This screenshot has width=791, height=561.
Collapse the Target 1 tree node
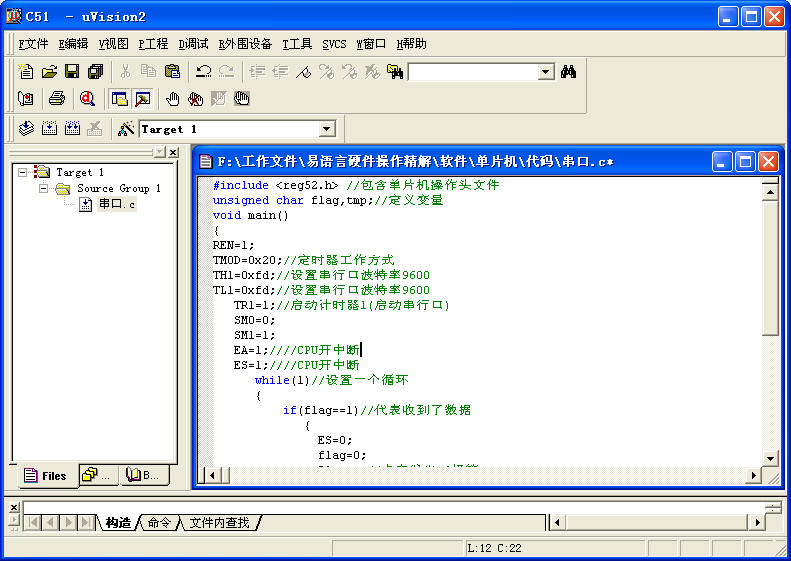(x=22, y=172)
